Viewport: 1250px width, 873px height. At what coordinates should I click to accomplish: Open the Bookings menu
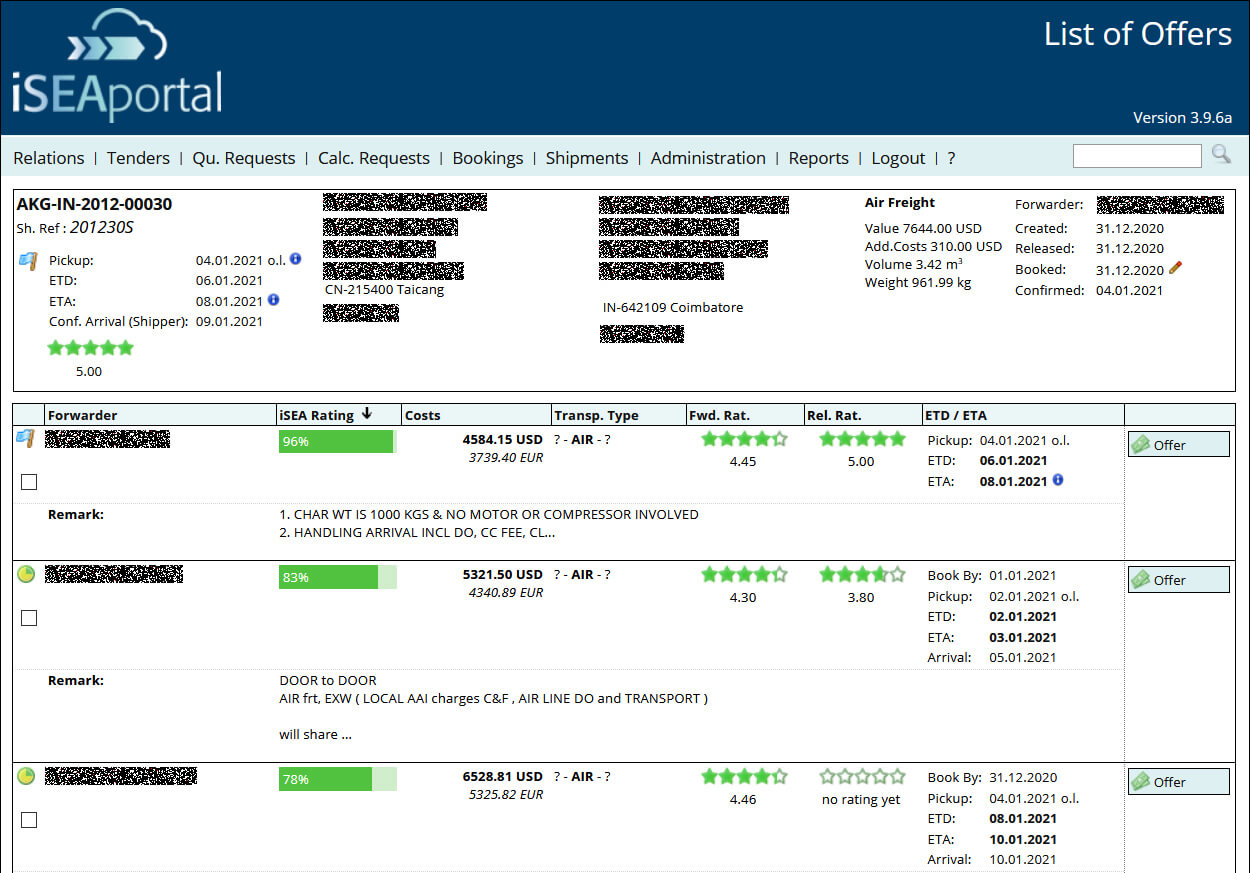coord(487,158)
